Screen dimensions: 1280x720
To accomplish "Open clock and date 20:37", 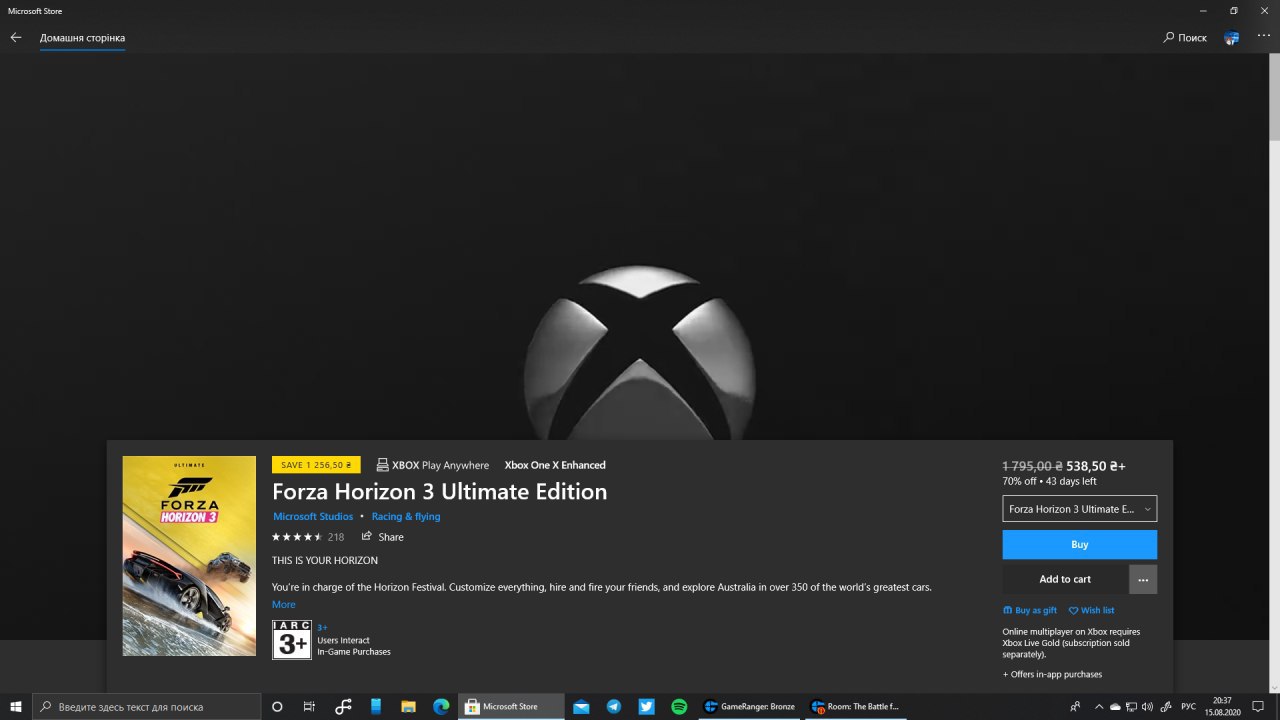I will (x=1222, y=706).
